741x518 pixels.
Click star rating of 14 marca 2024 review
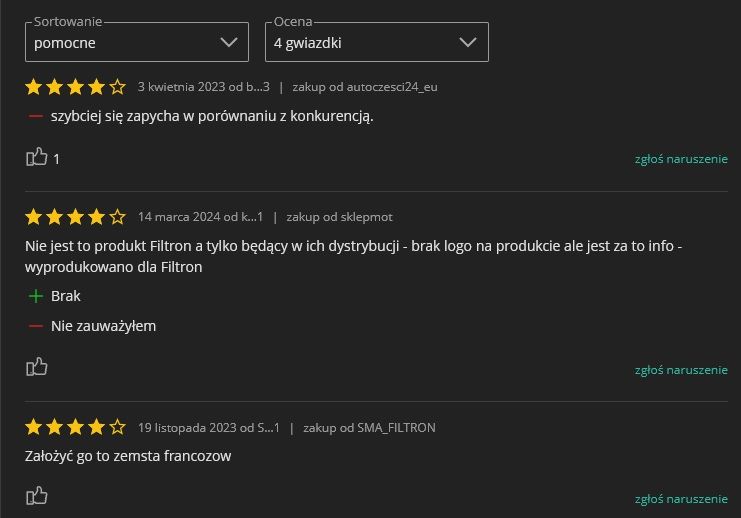click(x=75, y=217)
